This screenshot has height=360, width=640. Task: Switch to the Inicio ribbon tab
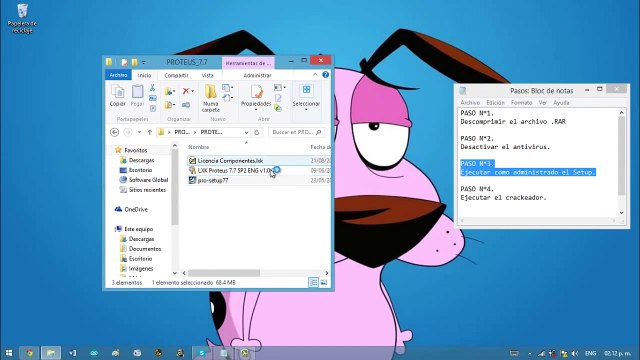click(x=144, y=76)
